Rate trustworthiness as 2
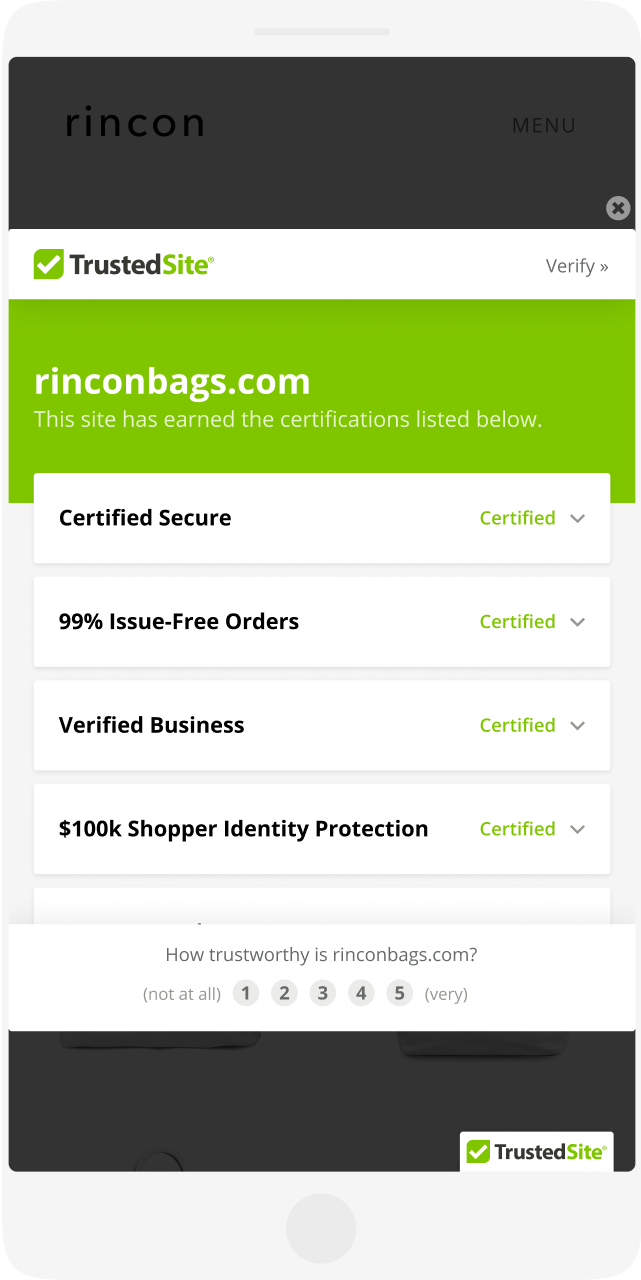Screen dimensions: 641x1280 (284, 993)
